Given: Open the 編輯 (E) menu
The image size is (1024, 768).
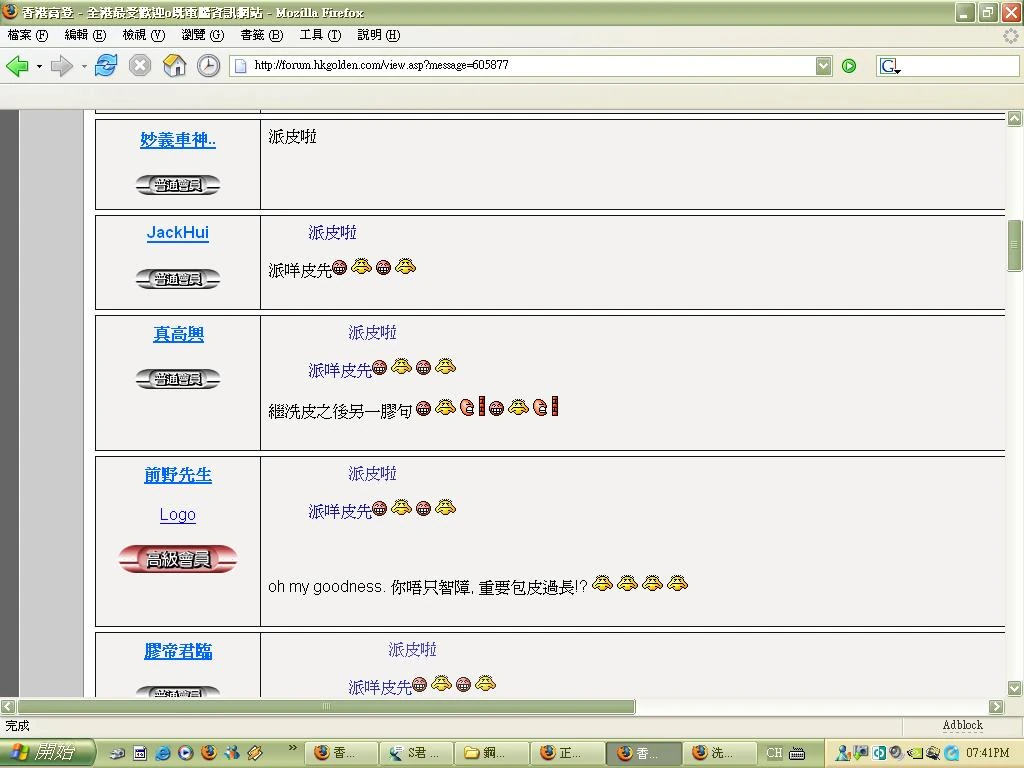Looking at the screenshot, I should pos(85,35).
